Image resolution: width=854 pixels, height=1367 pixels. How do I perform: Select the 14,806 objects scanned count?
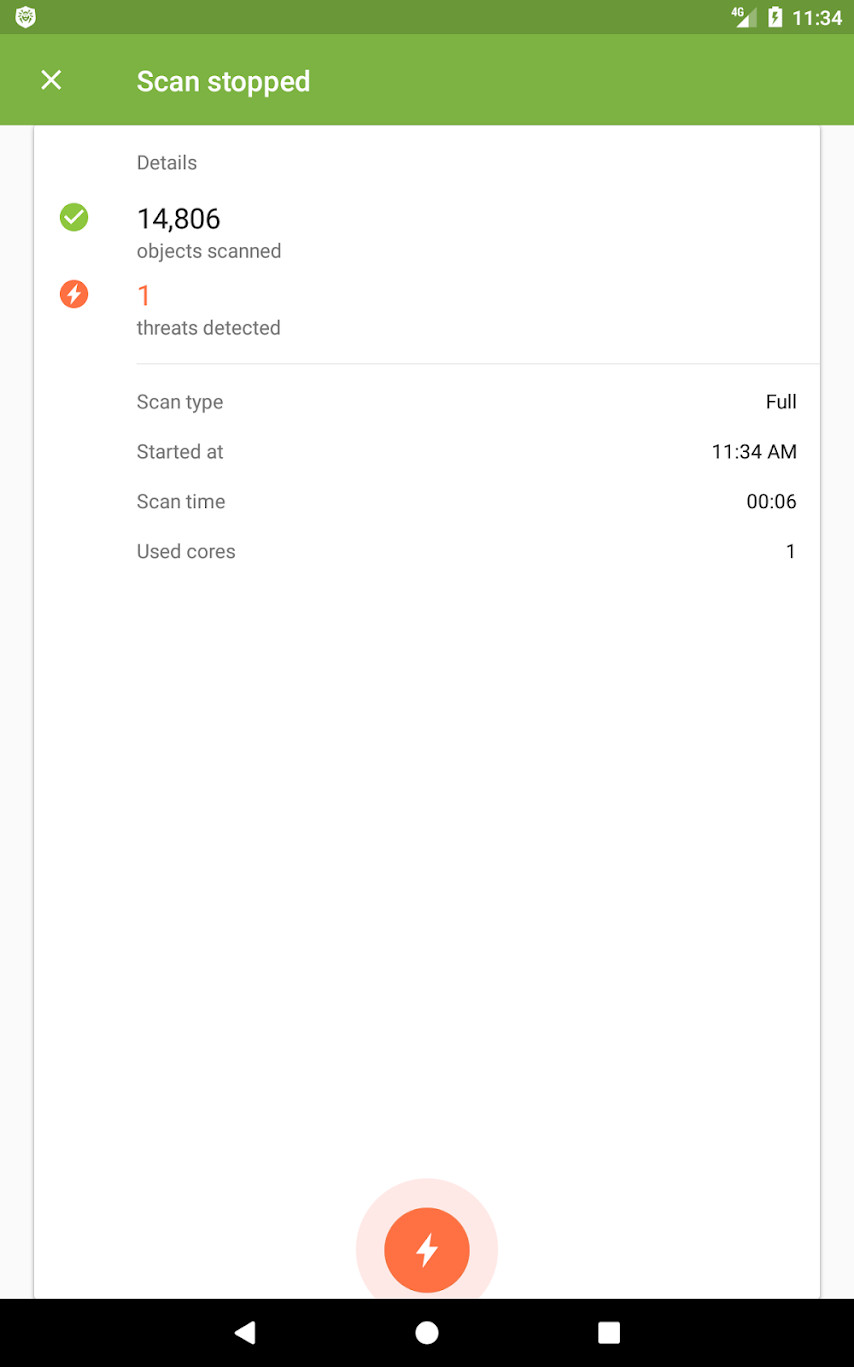coord(178,218)
